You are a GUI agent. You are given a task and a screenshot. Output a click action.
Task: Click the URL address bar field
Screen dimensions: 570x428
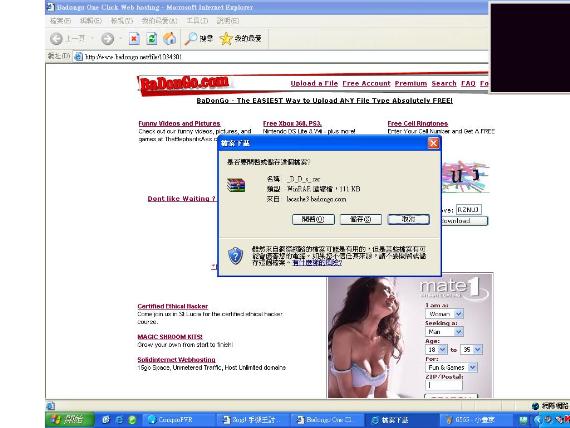pos(280,57)
